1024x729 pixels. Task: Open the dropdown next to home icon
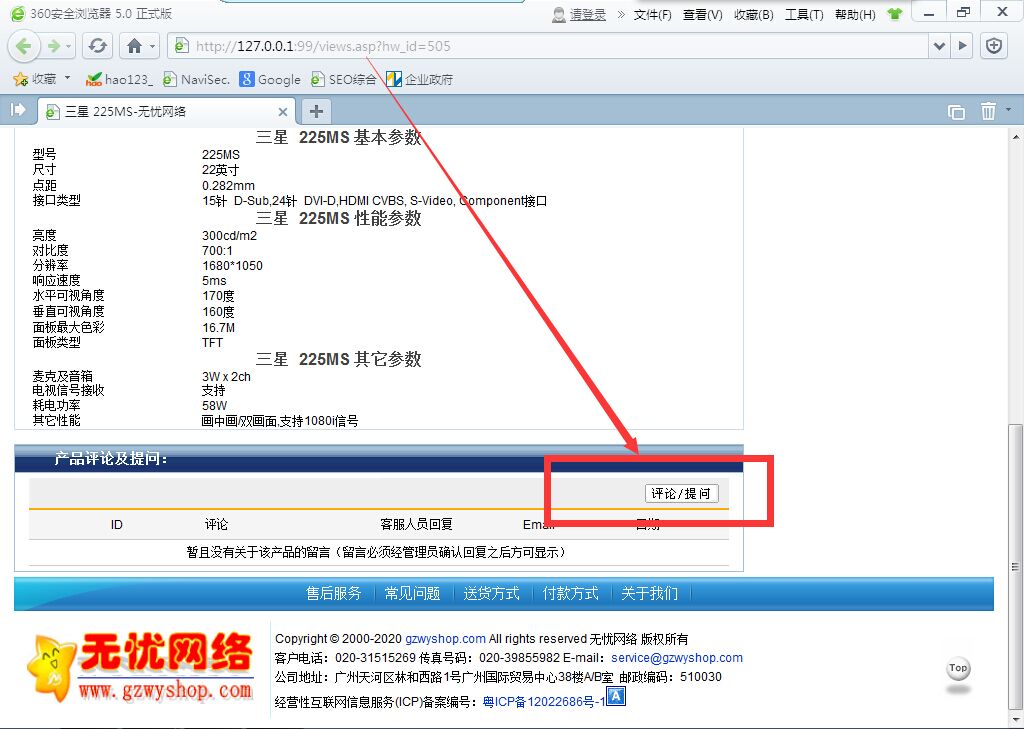[153, 46]
